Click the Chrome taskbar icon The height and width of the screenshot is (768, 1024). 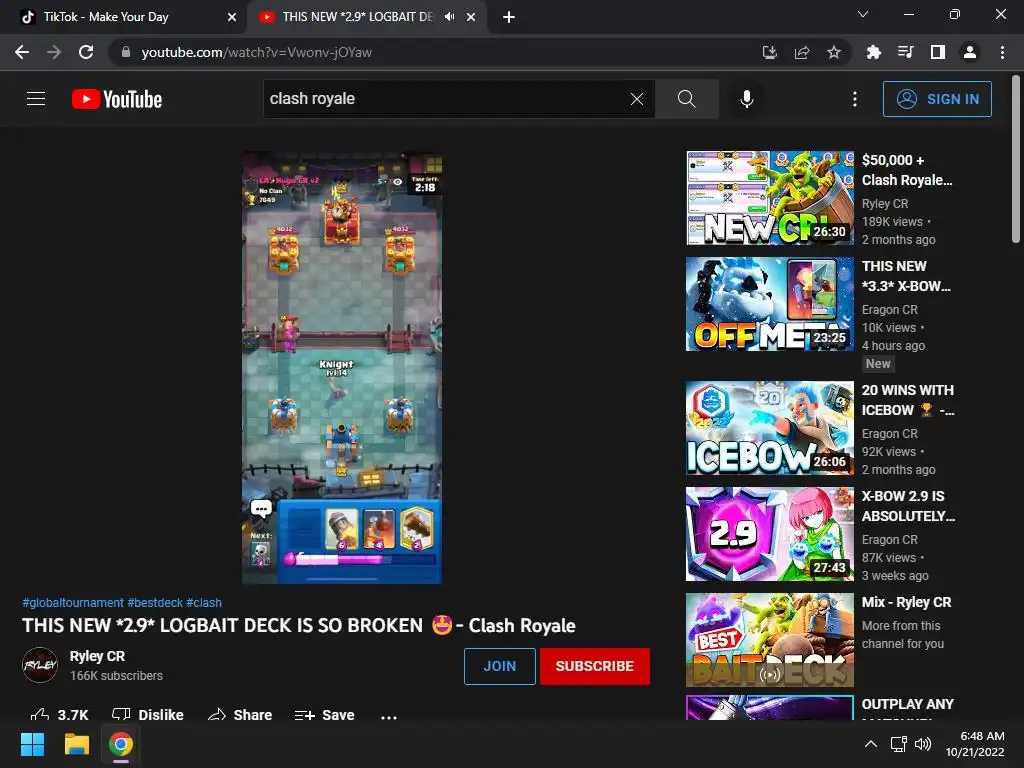click(x=121, y=744)
